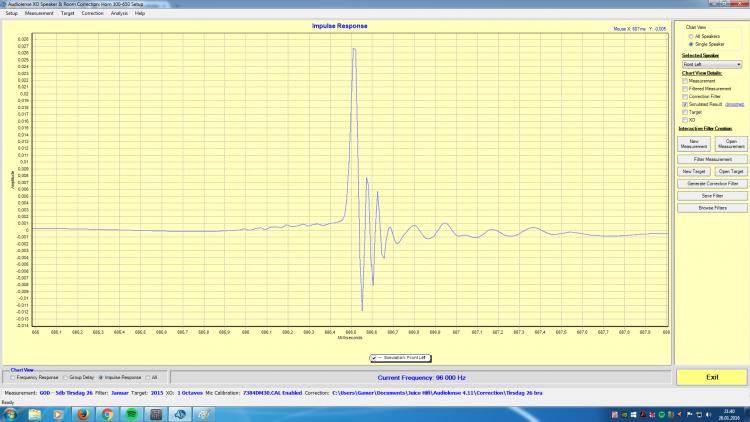The image size is (750, 422).
Task: Switch to the Audiolense taskbar icon
Action: pyautogui.click(x=180, y=414)
